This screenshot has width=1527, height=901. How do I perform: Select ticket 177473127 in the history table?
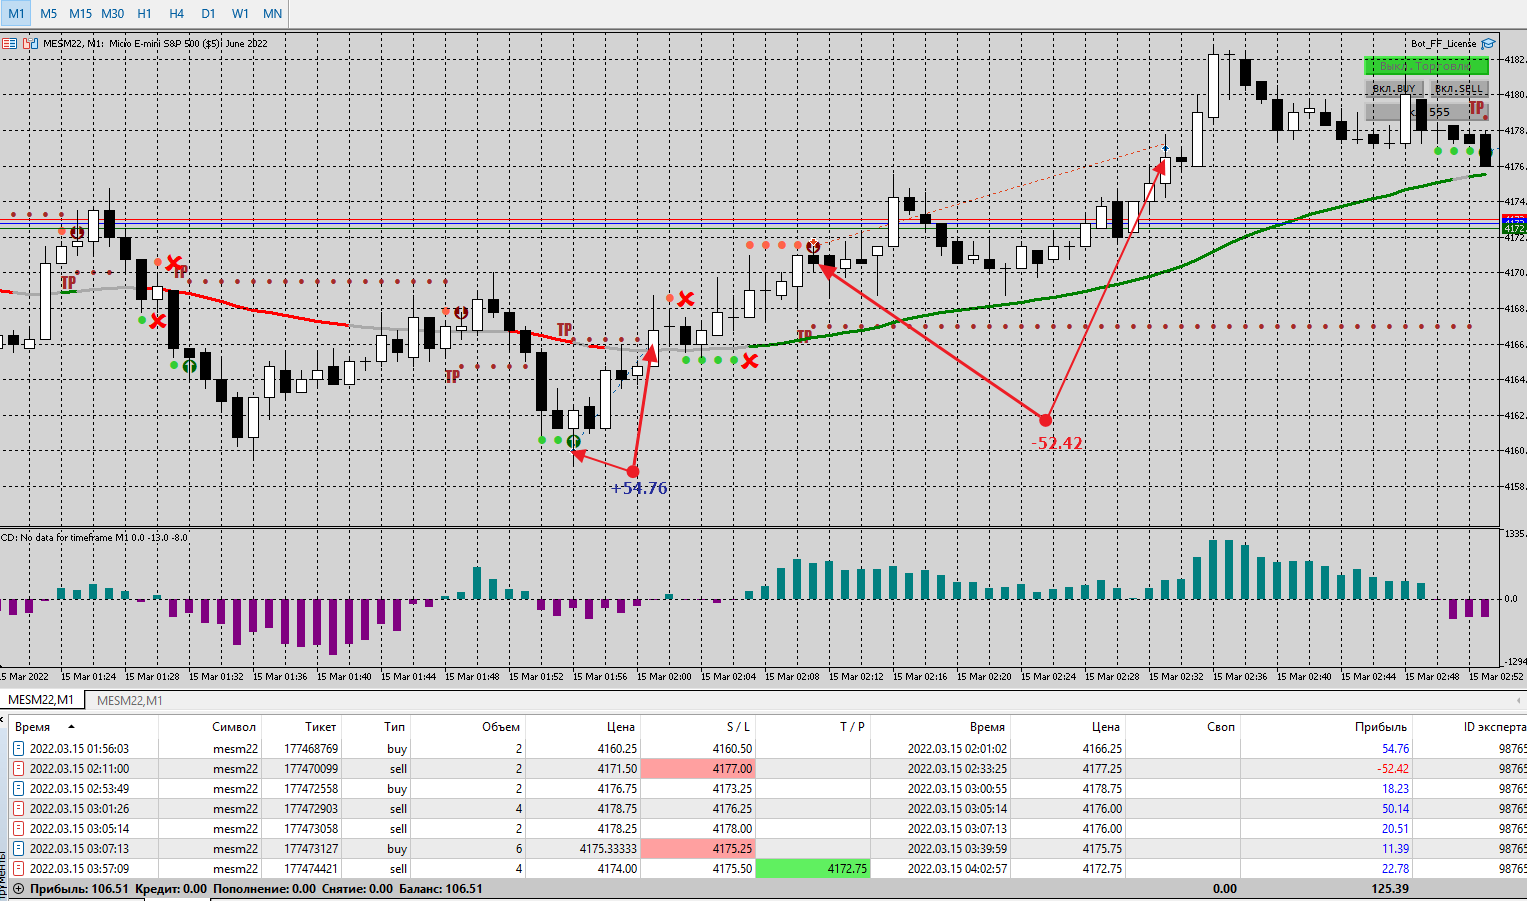point(311,849)
